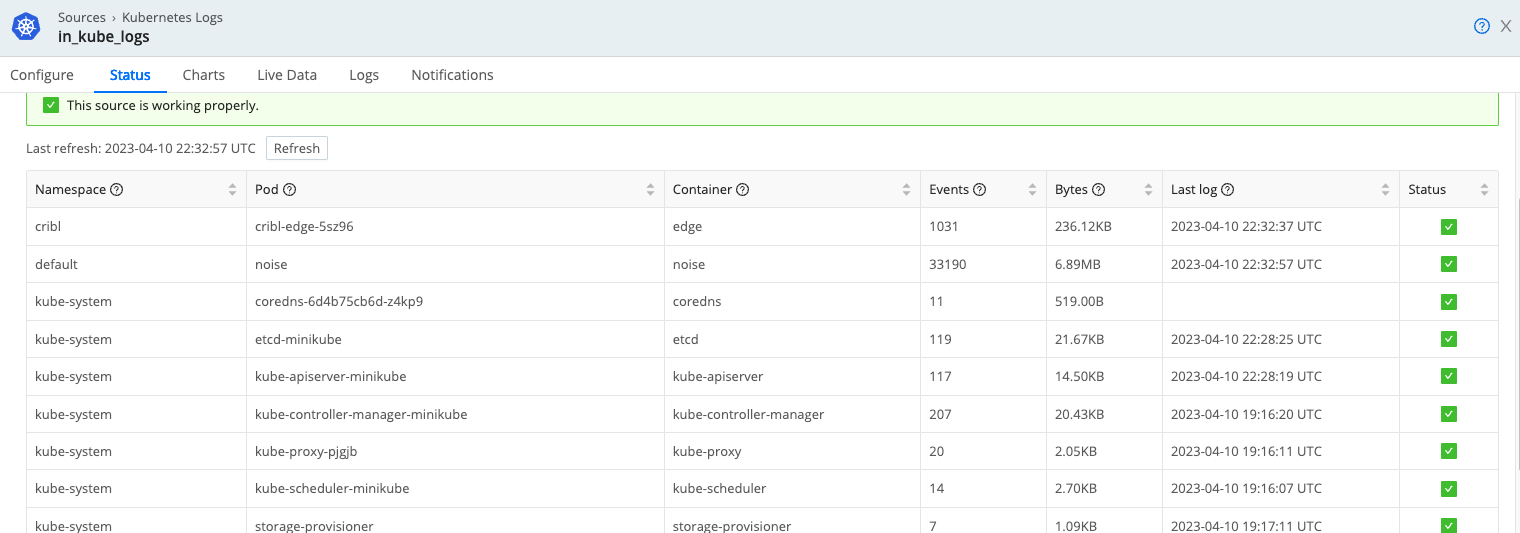
Task: Select the Status tab
Action: [130, 75]
